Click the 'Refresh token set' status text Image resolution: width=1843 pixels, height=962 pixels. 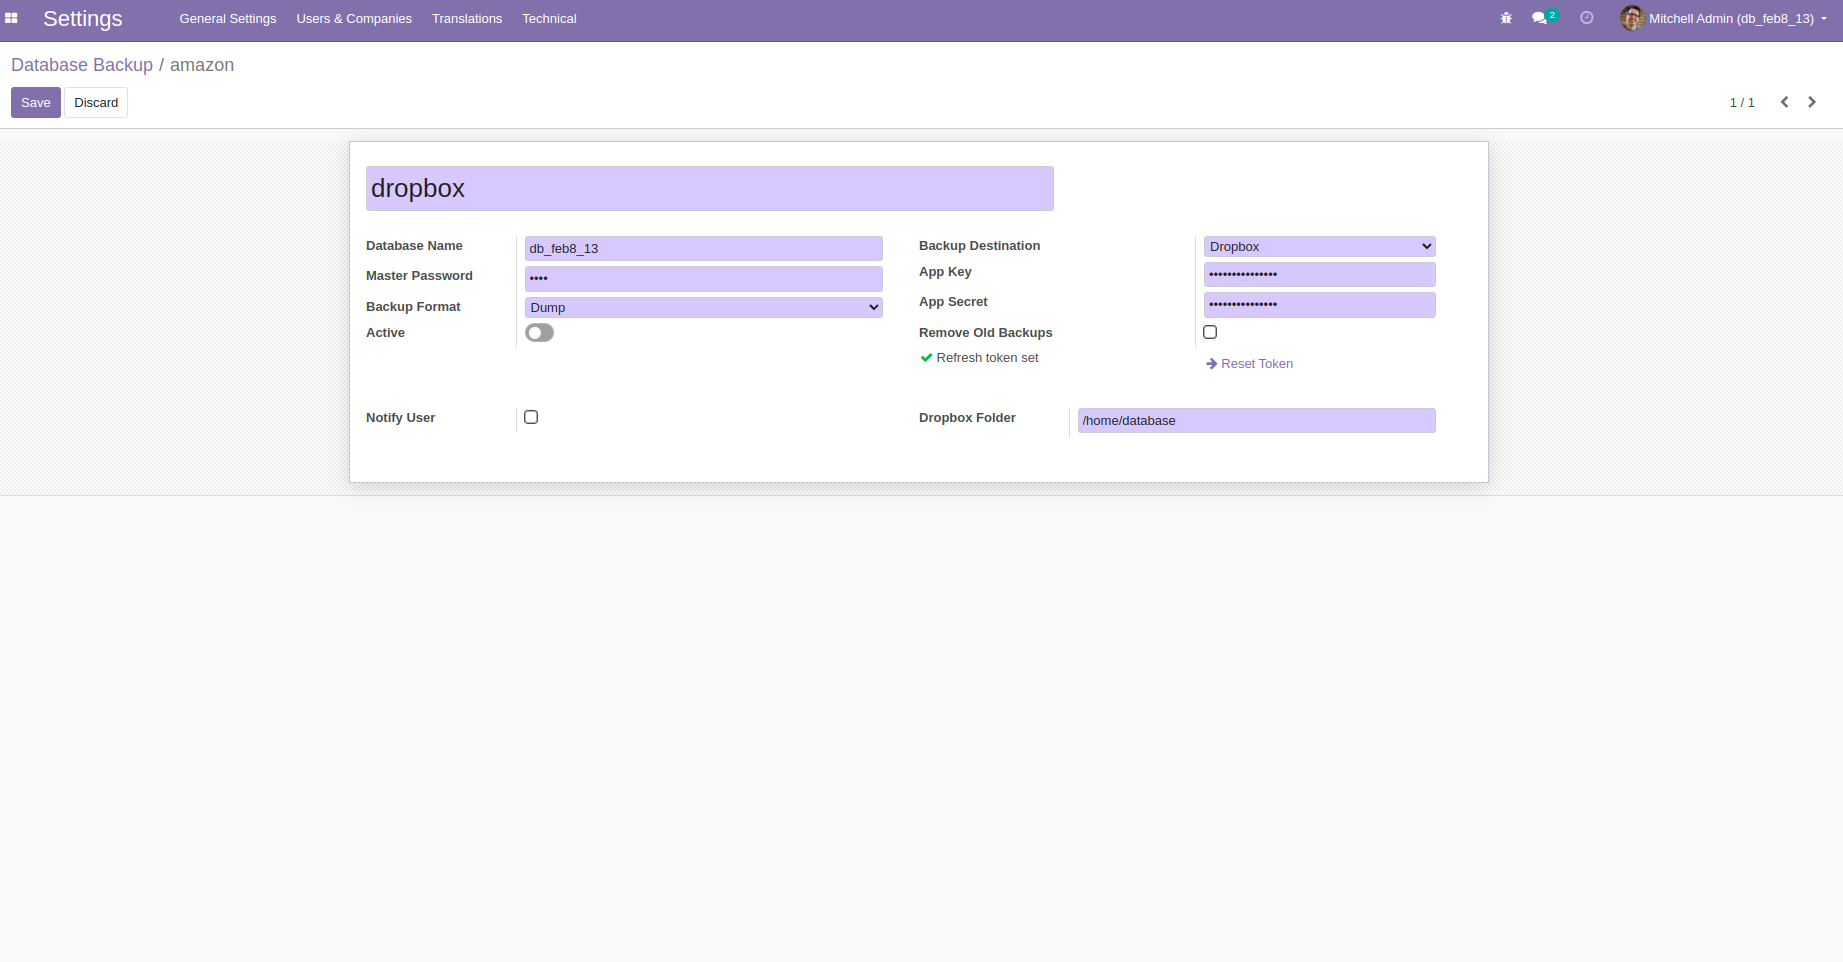[x=987, y=358]
